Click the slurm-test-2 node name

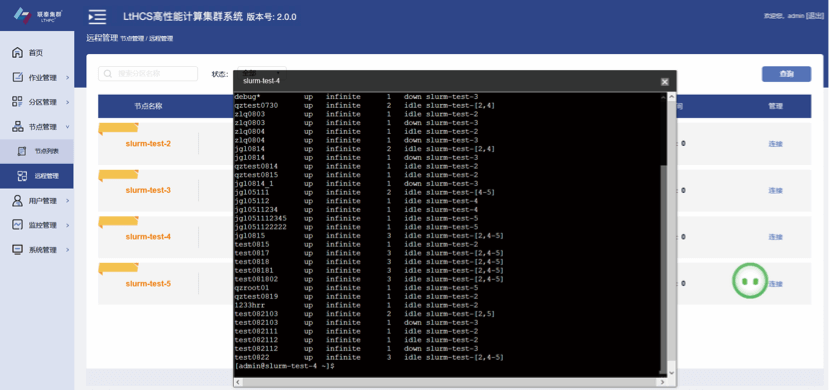click(x=148, y=144)
